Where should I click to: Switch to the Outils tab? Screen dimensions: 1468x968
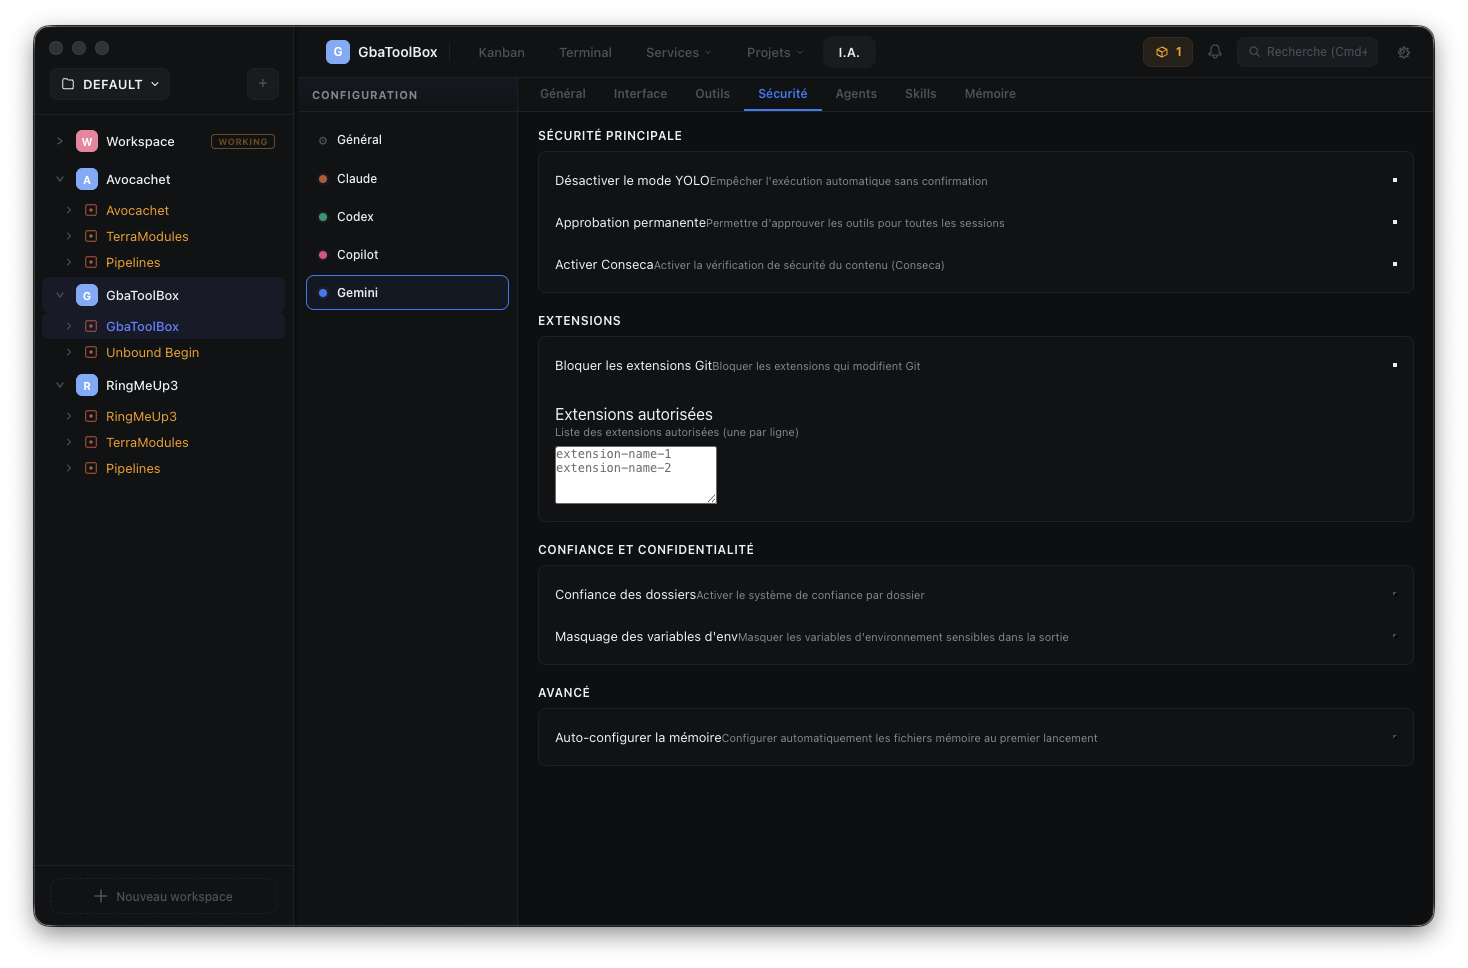click(x=712, y=94)
